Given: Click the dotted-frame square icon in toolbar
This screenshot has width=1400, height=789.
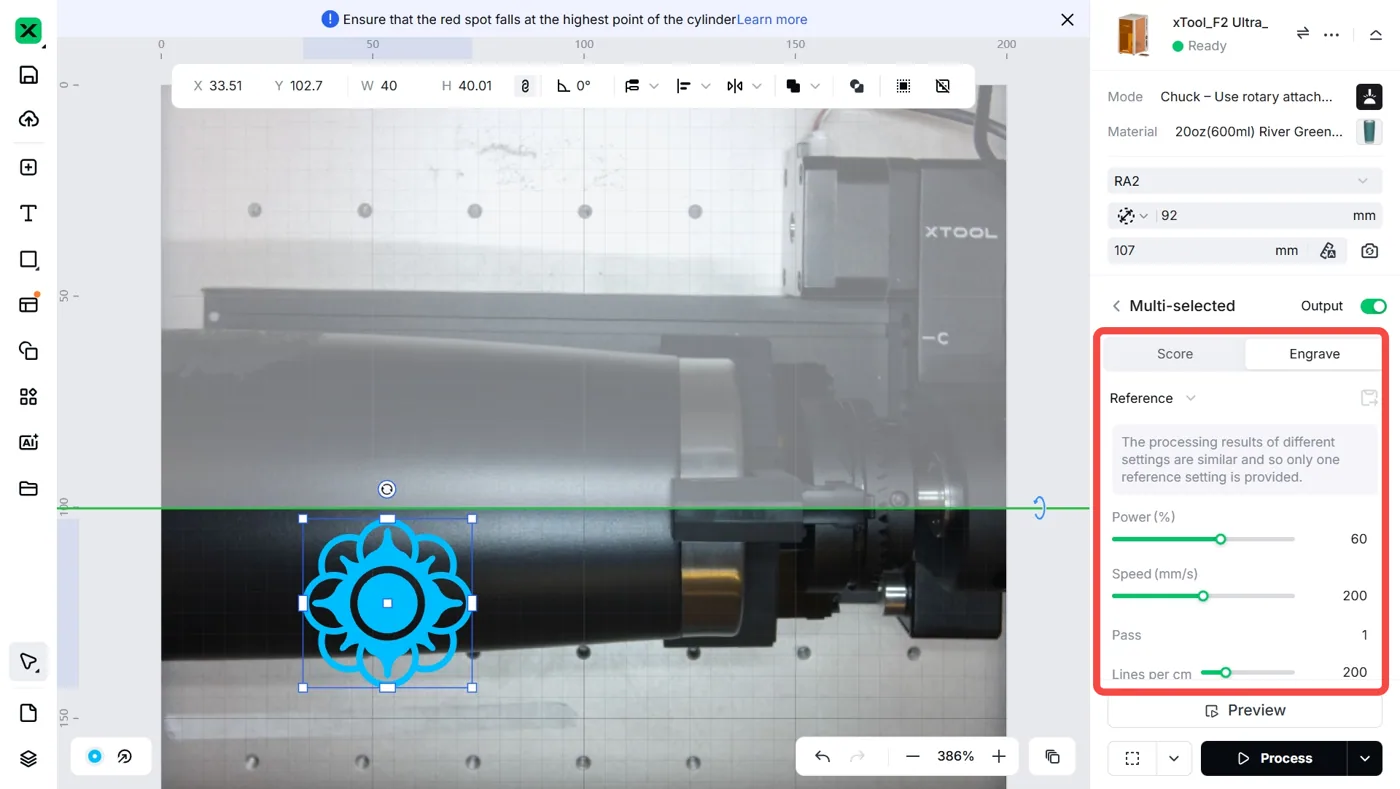Looking at the screenshot, I should [903, 86].
